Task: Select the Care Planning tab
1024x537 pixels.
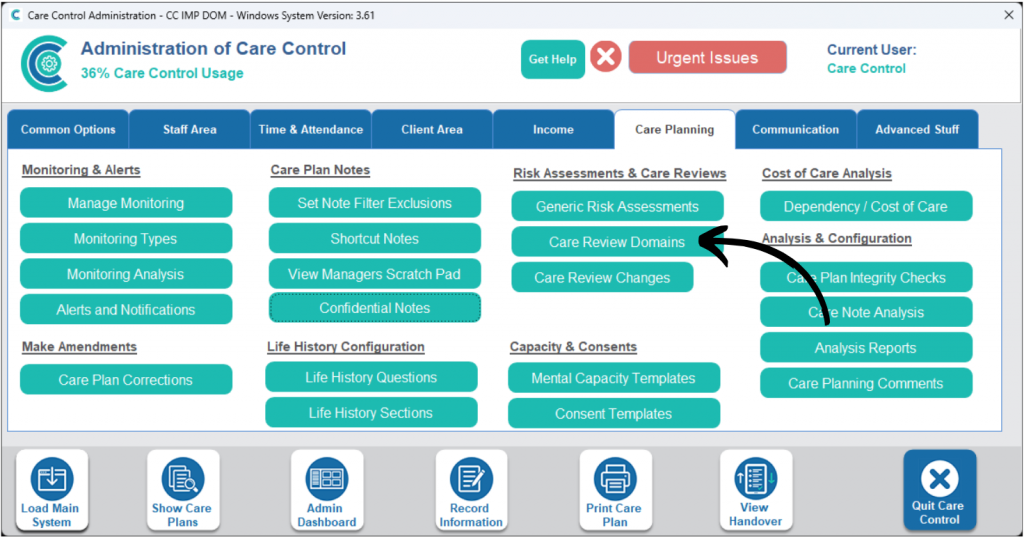Action: 675,129
